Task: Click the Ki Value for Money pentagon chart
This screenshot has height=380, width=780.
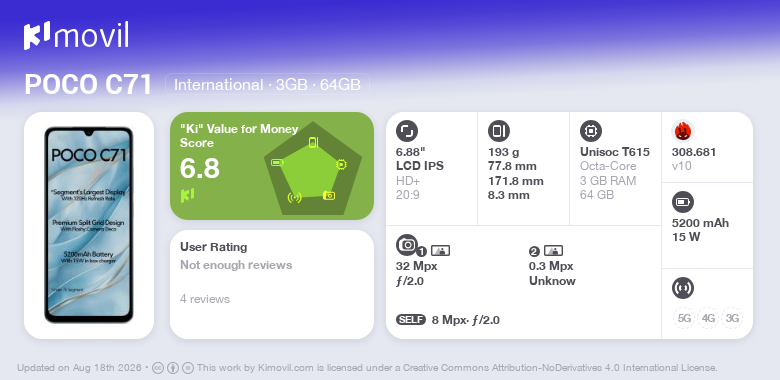Action: point(313,168)
